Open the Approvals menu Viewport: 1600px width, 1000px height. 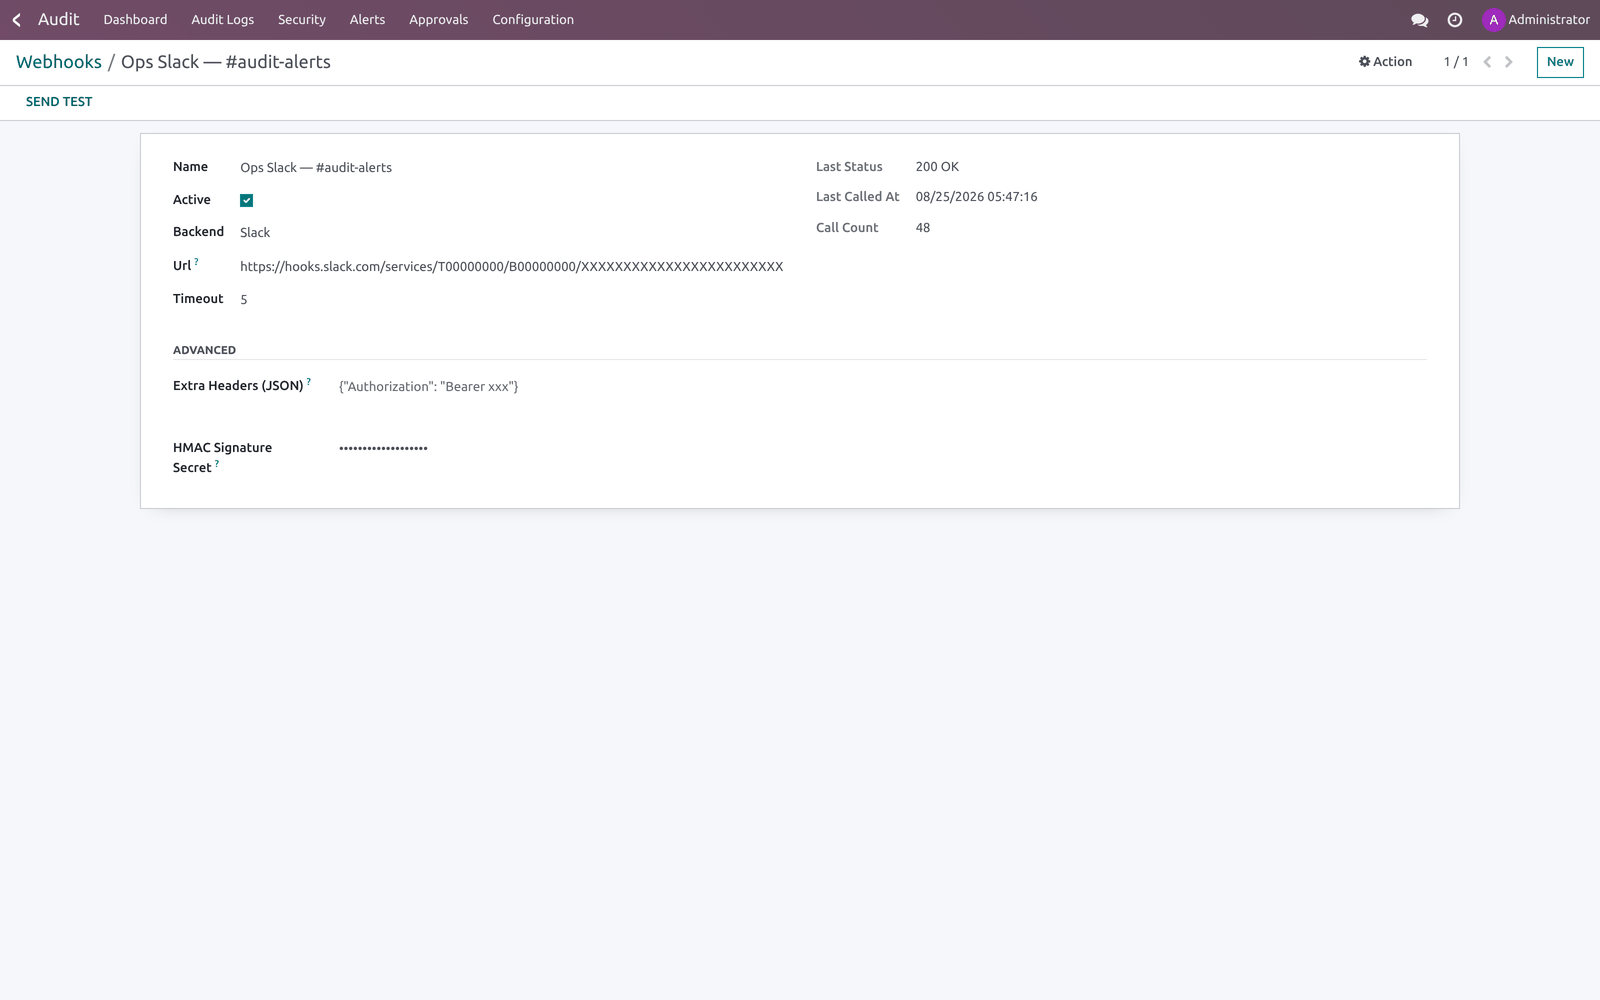438,20
